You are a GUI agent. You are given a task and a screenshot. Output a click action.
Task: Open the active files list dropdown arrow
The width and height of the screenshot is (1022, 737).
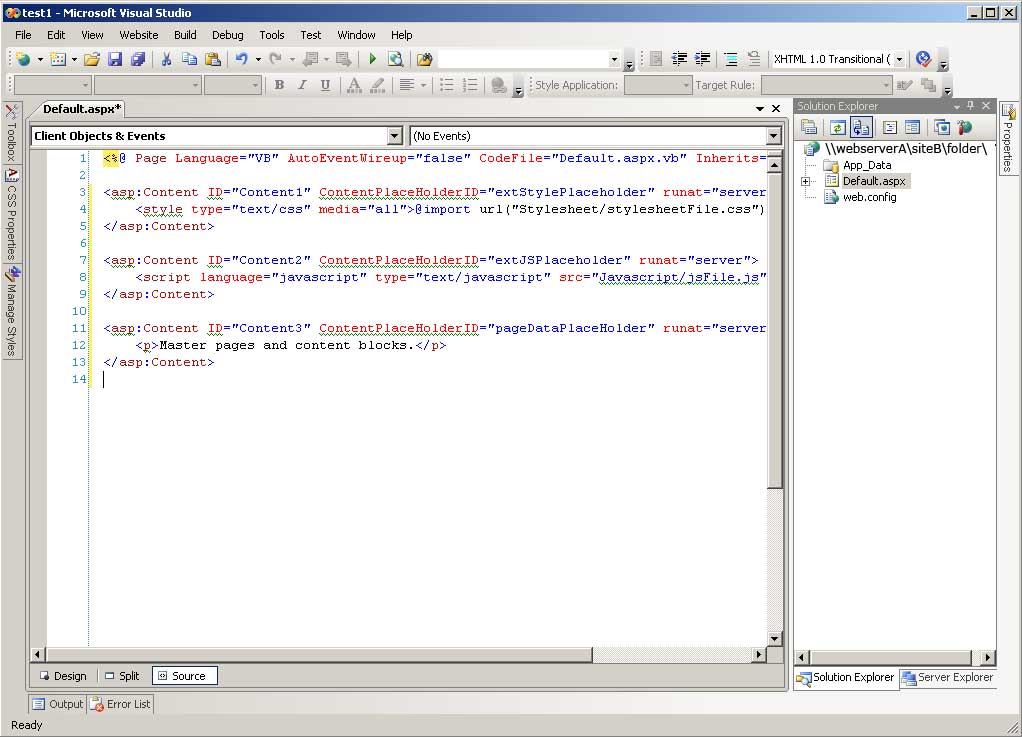760,109
